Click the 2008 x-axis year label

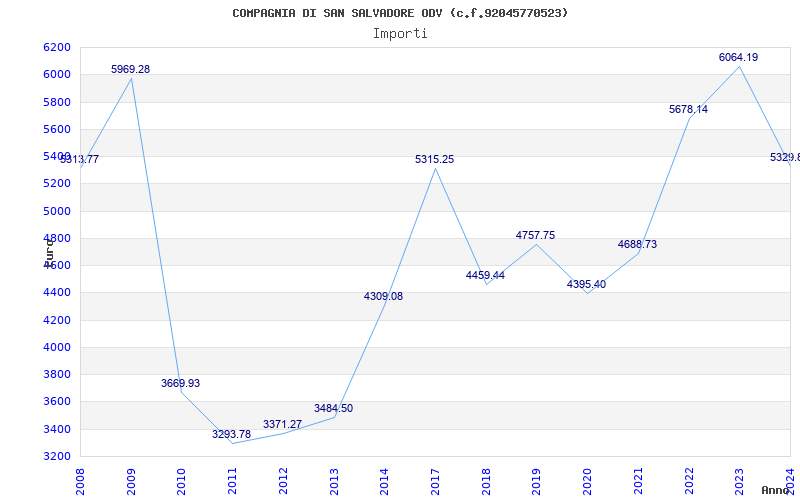[80, 482]
